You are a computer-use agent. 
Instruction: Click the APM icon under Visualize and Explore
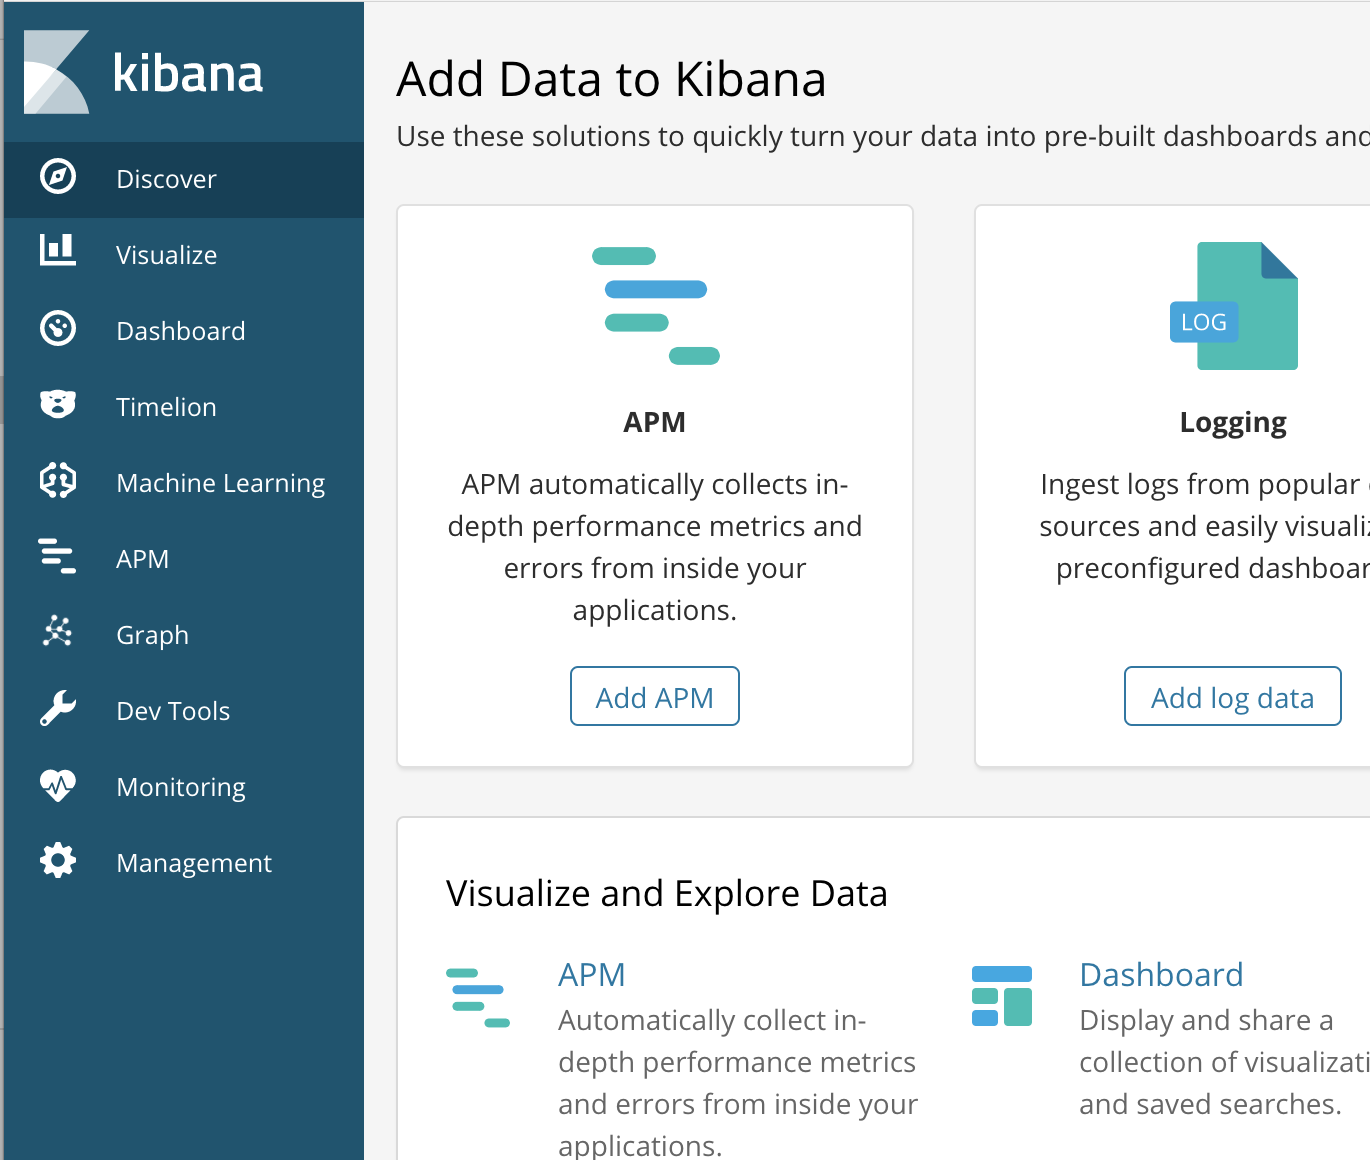coord(478,997)
